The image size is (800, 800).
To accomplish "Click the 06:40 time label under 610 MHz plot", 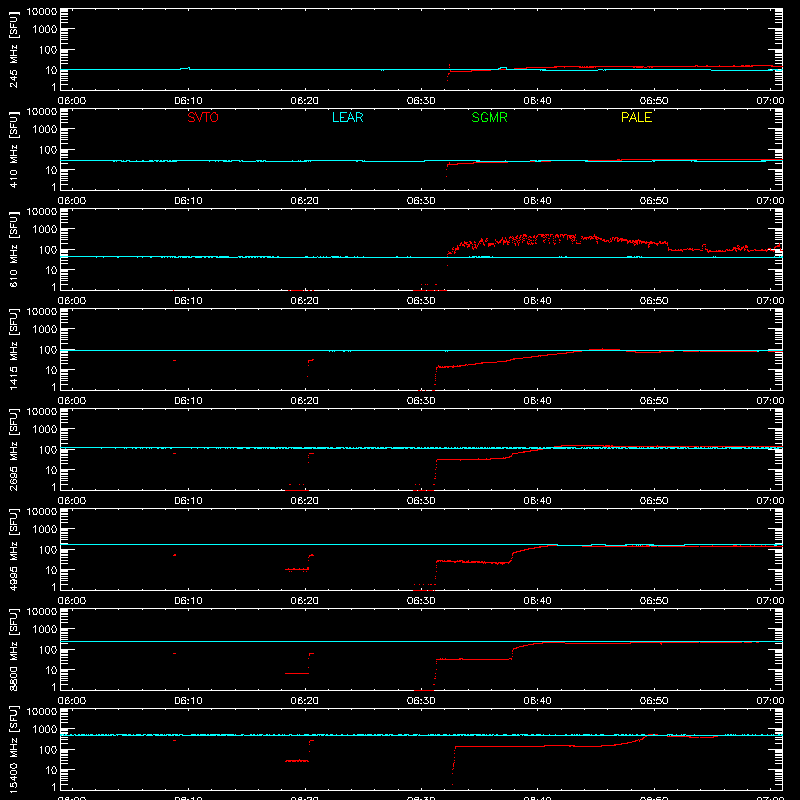I will pyautogui.click(x=537, y=301).
